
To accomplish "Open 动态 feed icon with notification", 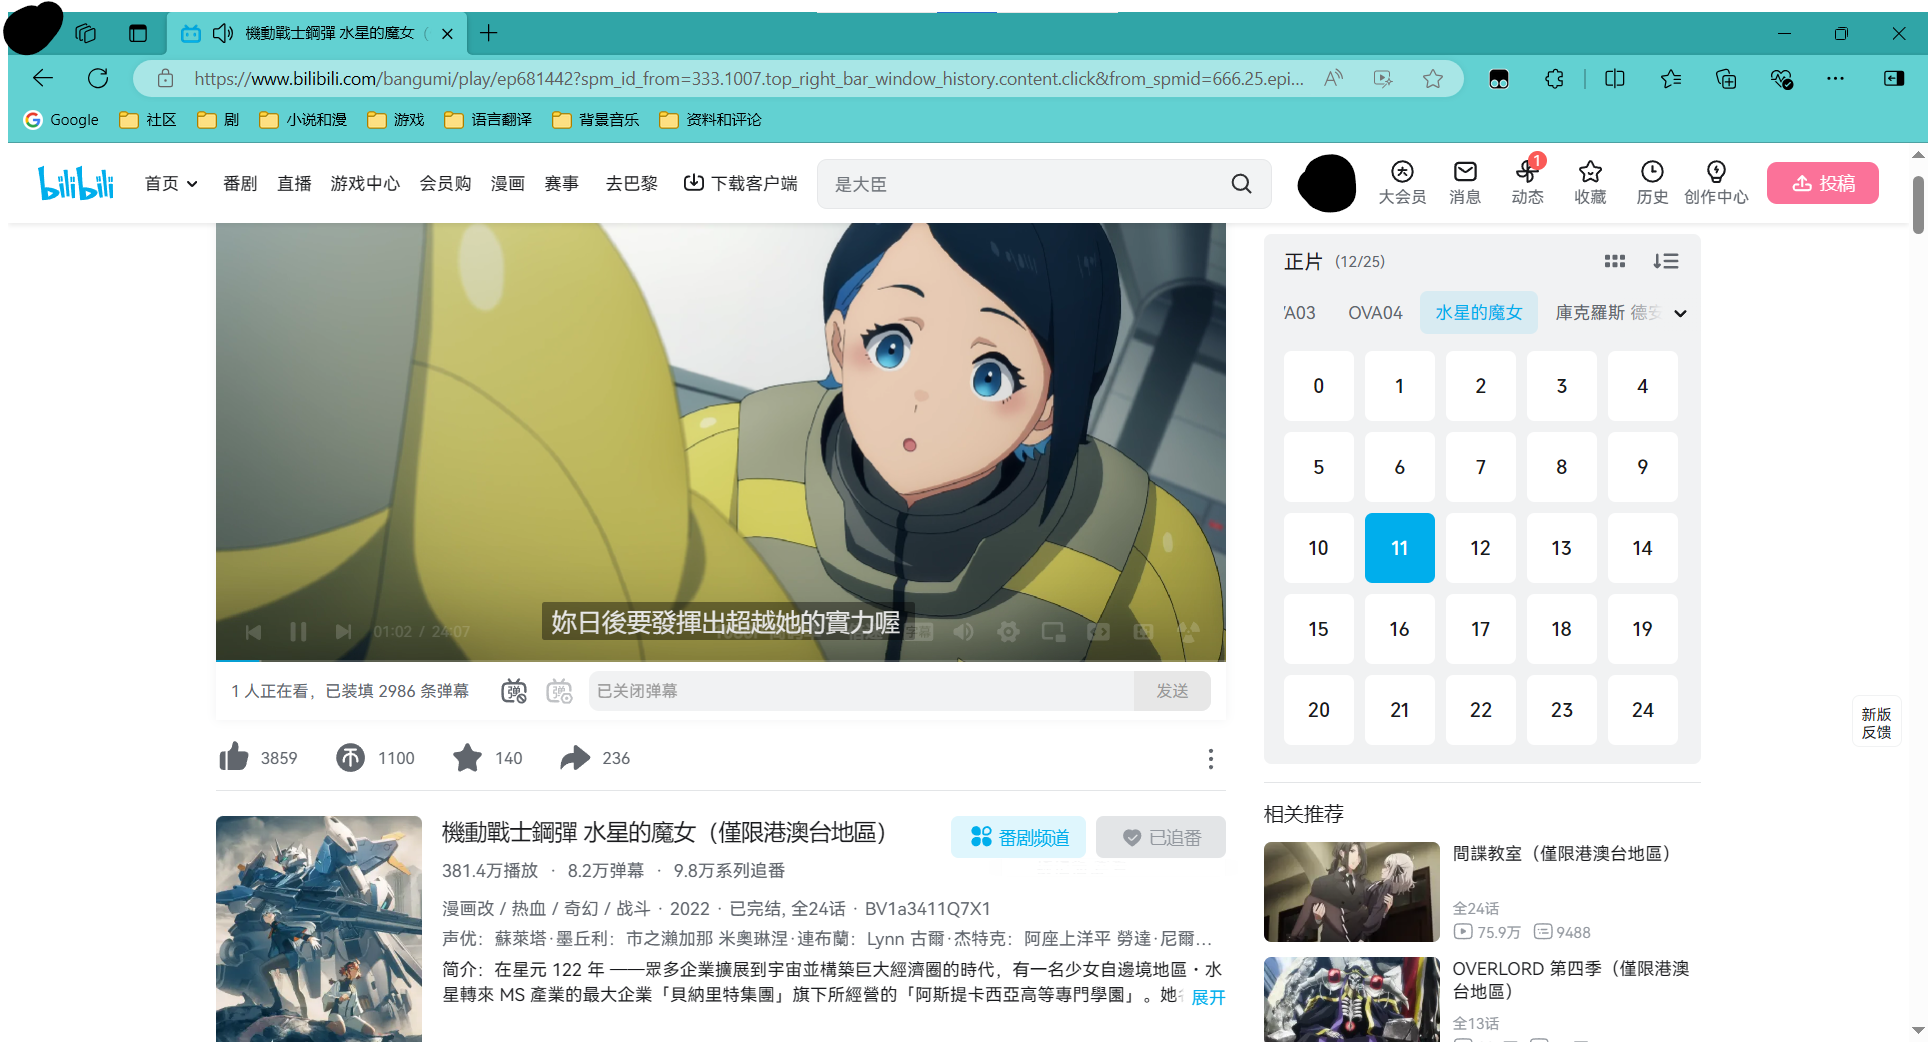I will click(1527, 182).
